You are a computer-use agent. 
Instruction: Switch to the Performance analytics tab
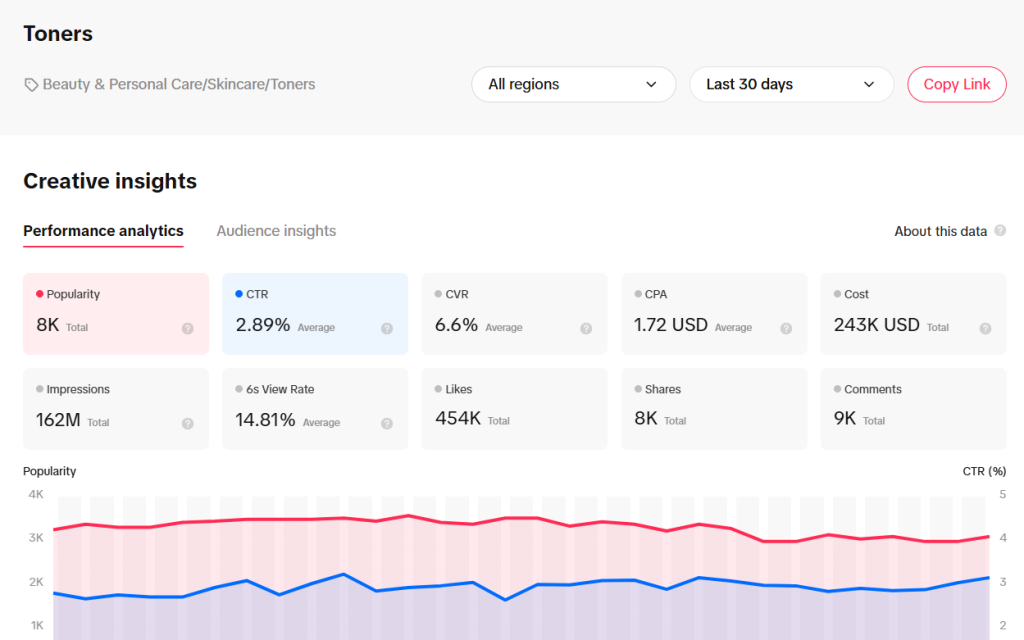tap(103, 231)
